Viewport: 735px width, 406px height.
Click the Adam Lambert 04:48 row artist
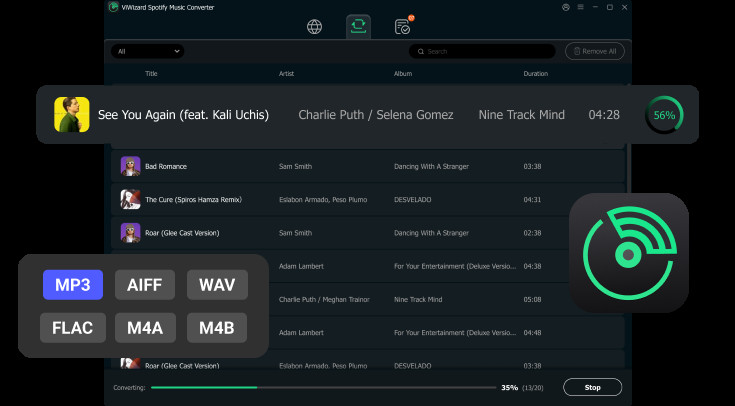click(x=301, y=333)
